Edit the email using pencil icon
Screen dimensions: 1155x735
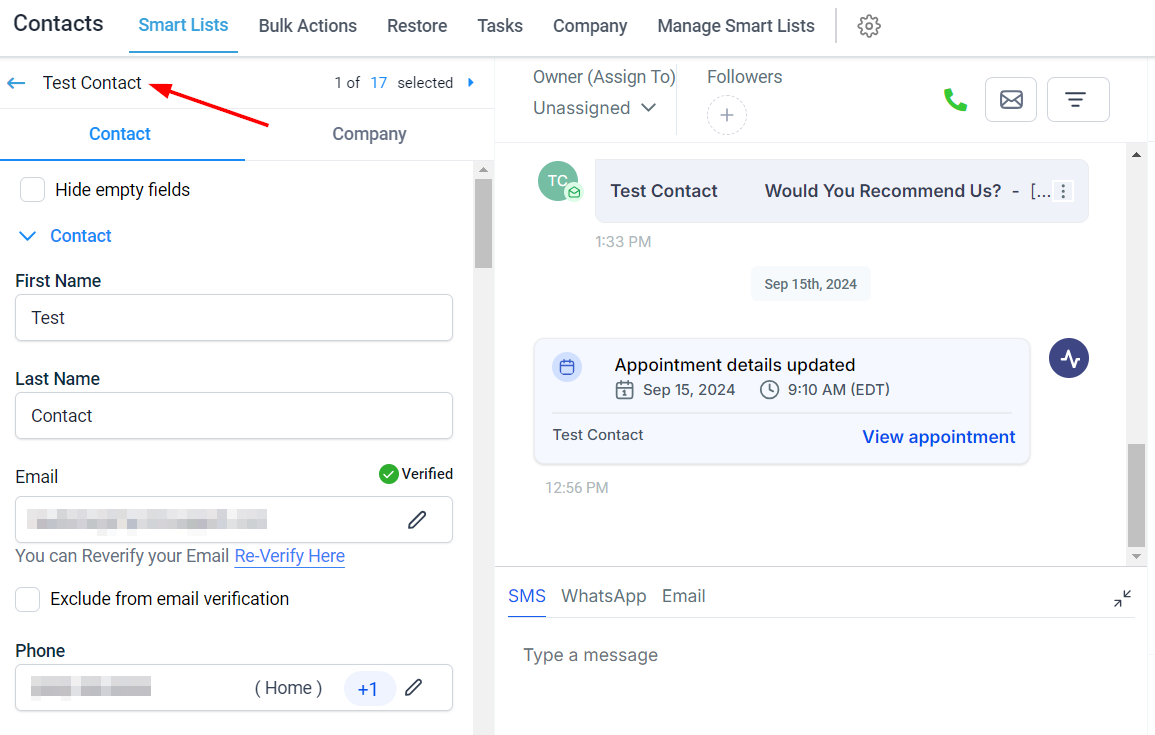(x=417, y=519)
